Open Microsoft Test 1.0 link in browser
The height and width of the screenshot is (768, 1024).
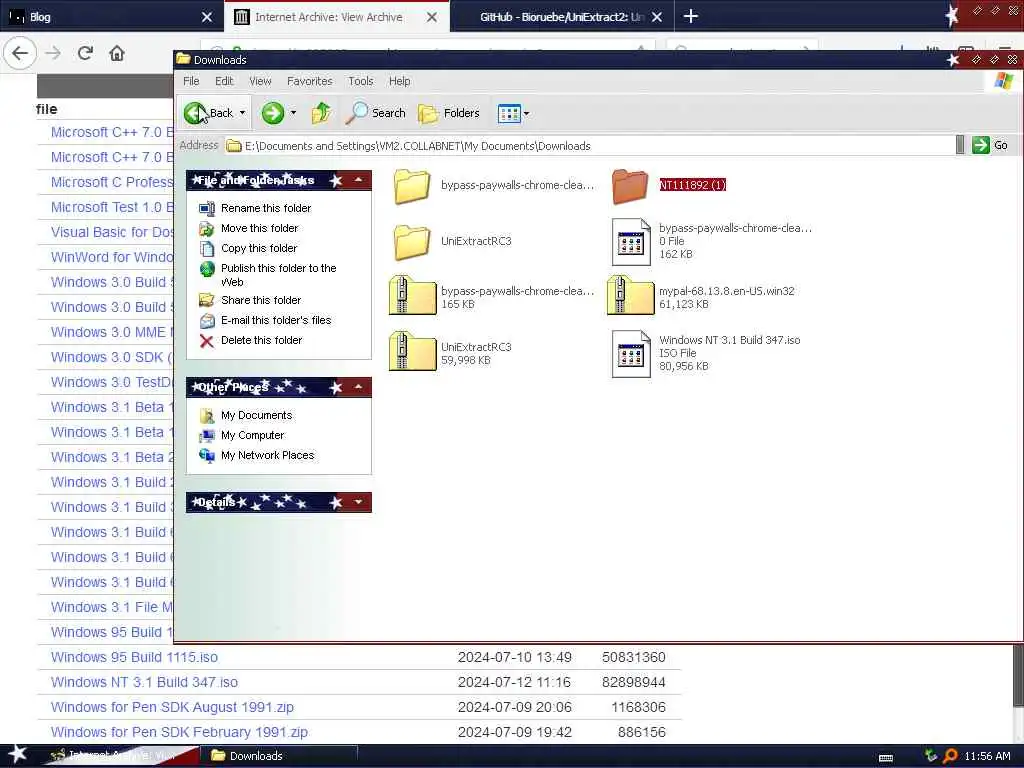point(112,207)
